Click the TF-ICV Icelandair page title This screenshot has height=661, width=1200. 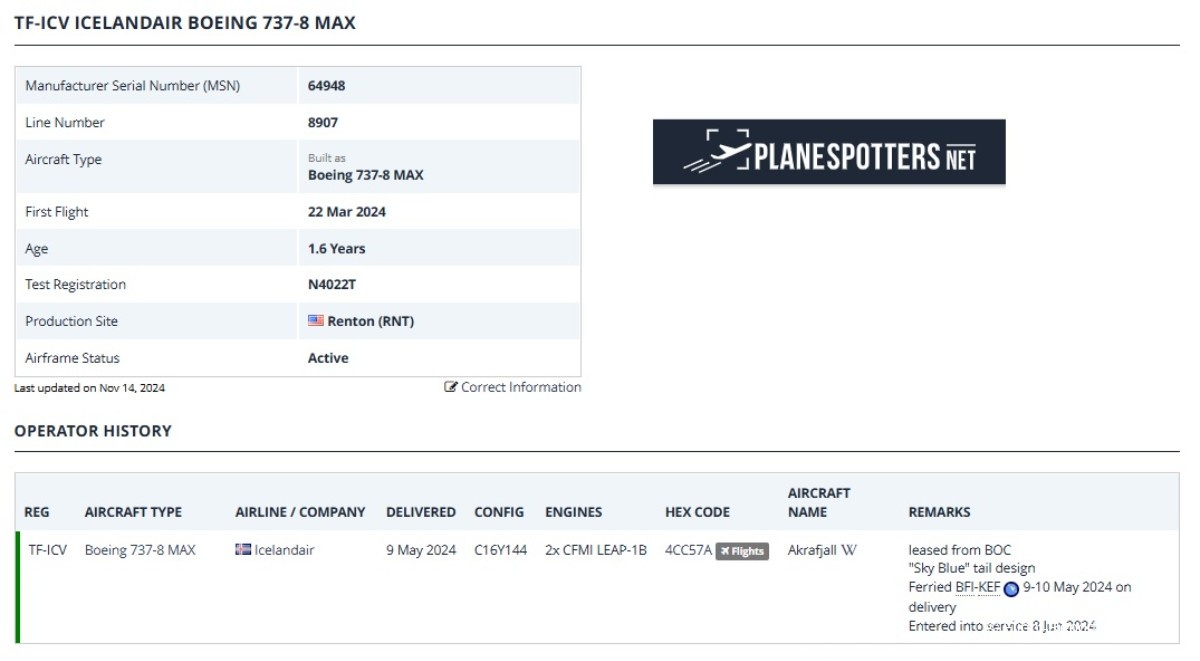(185, 23)
